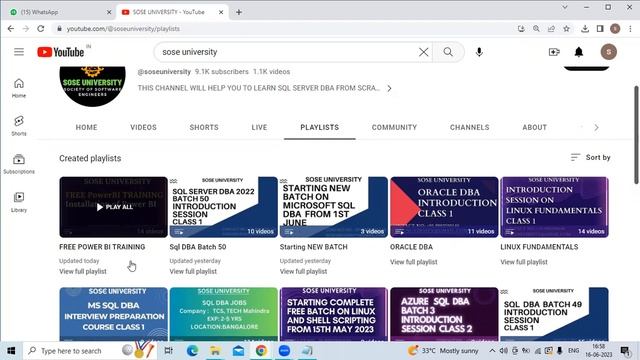Open the SHORTS channel tab
This screenshot has width=640, height=360.
click(204, 127)
